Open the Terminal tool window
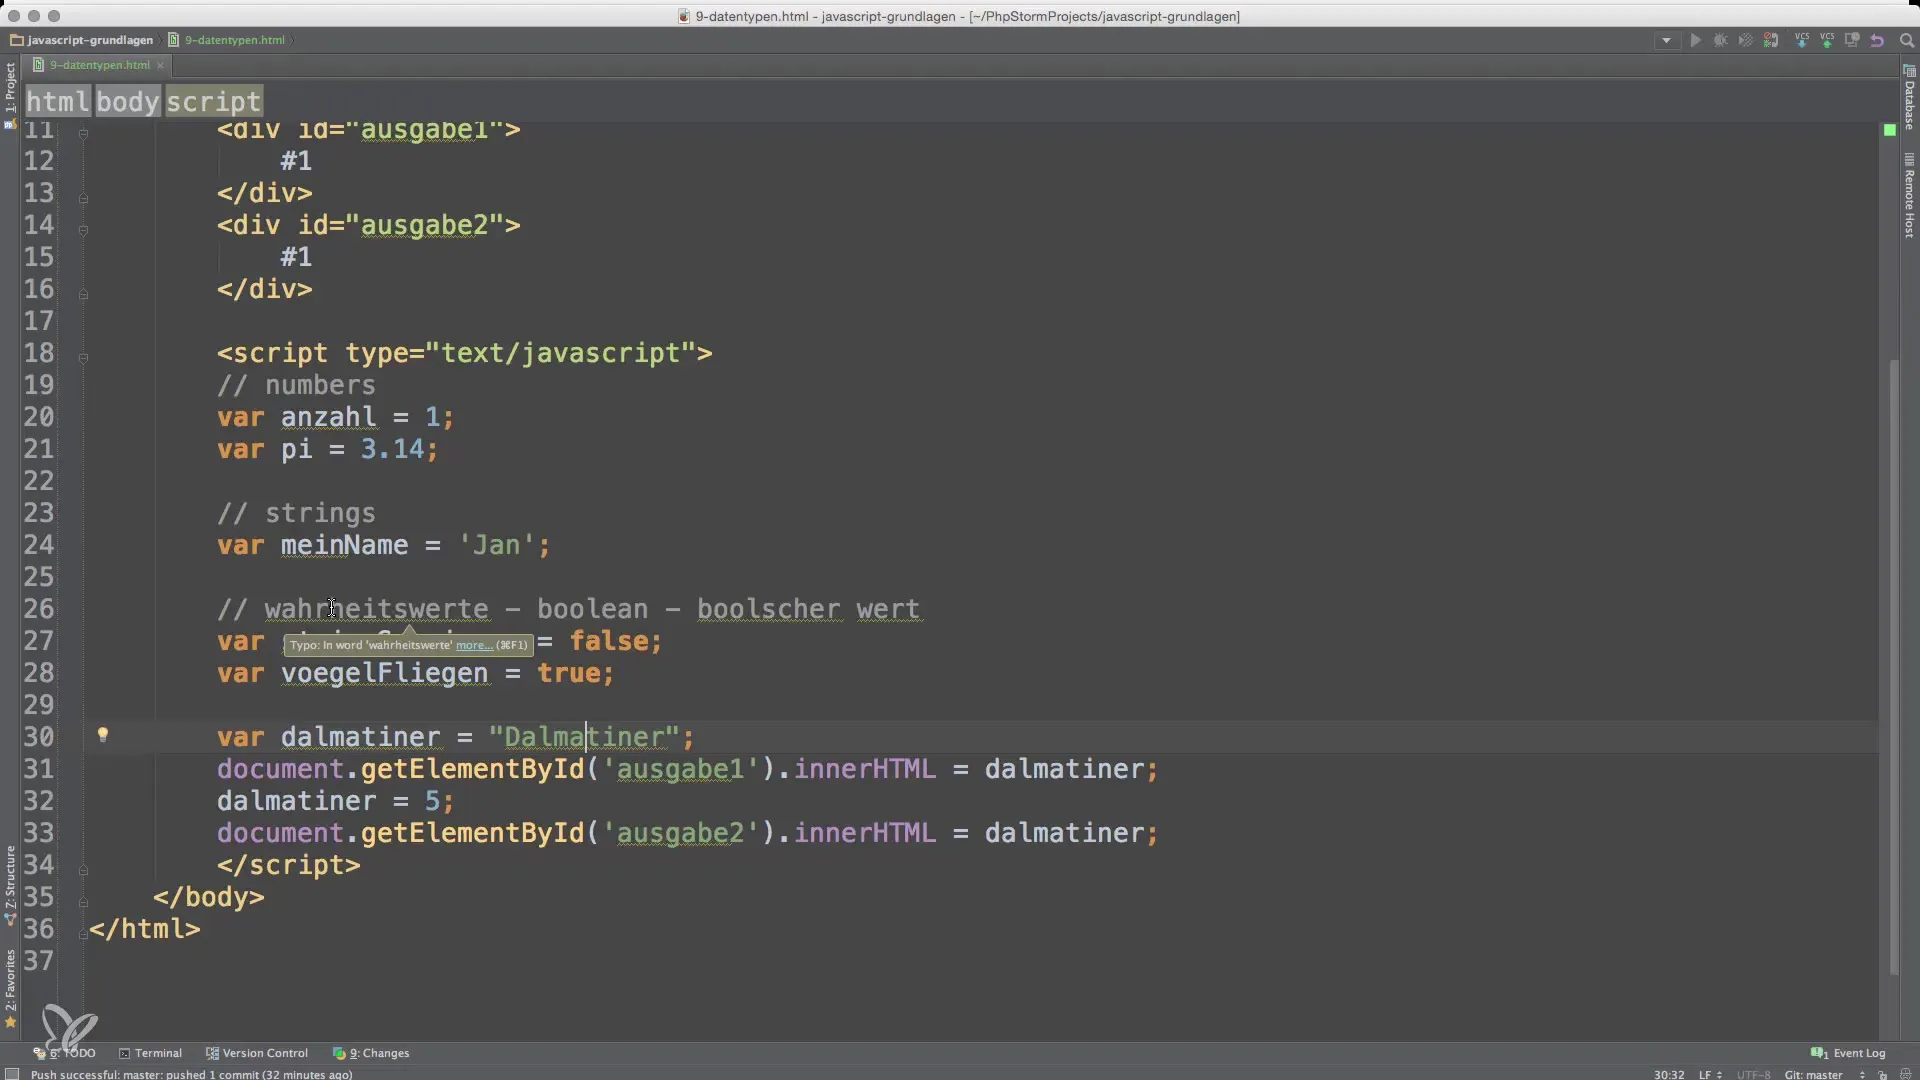1920x1080 pixels. (150, 1053)
